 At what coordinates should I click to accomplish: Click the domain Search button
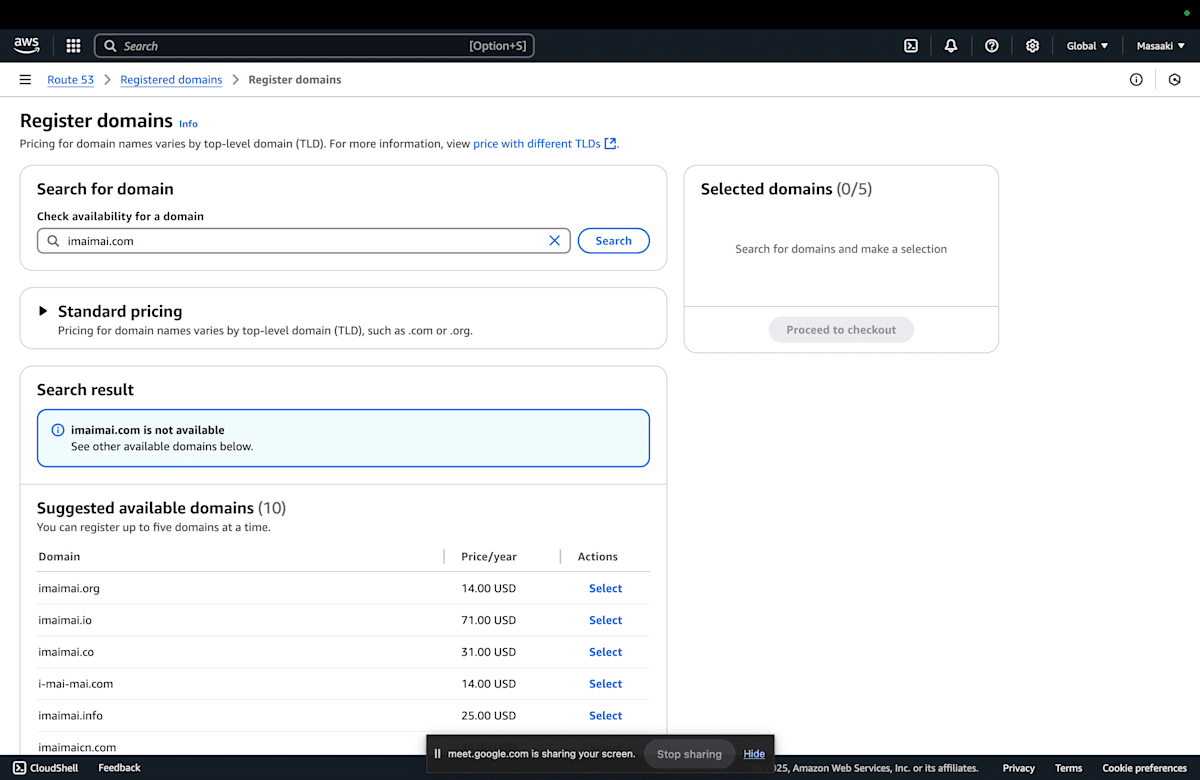click(x=614, y=241)
